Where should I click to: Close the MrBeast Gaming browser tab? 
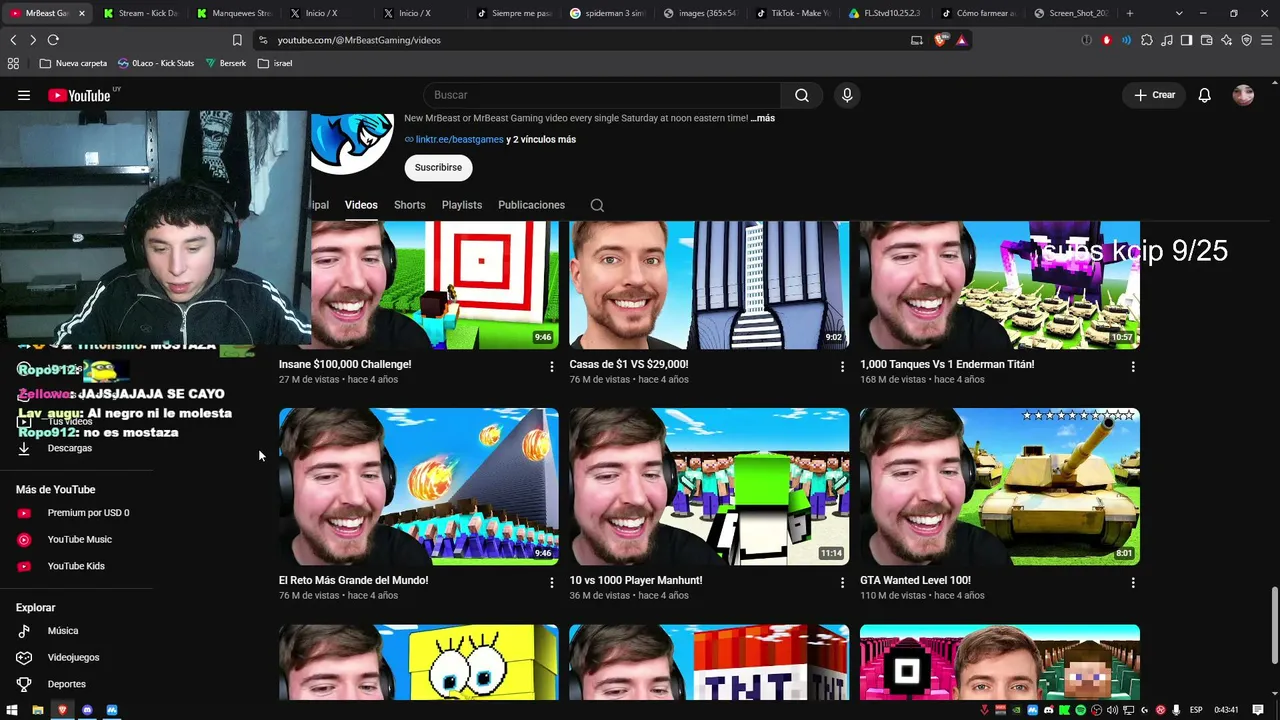click(81, 13)
